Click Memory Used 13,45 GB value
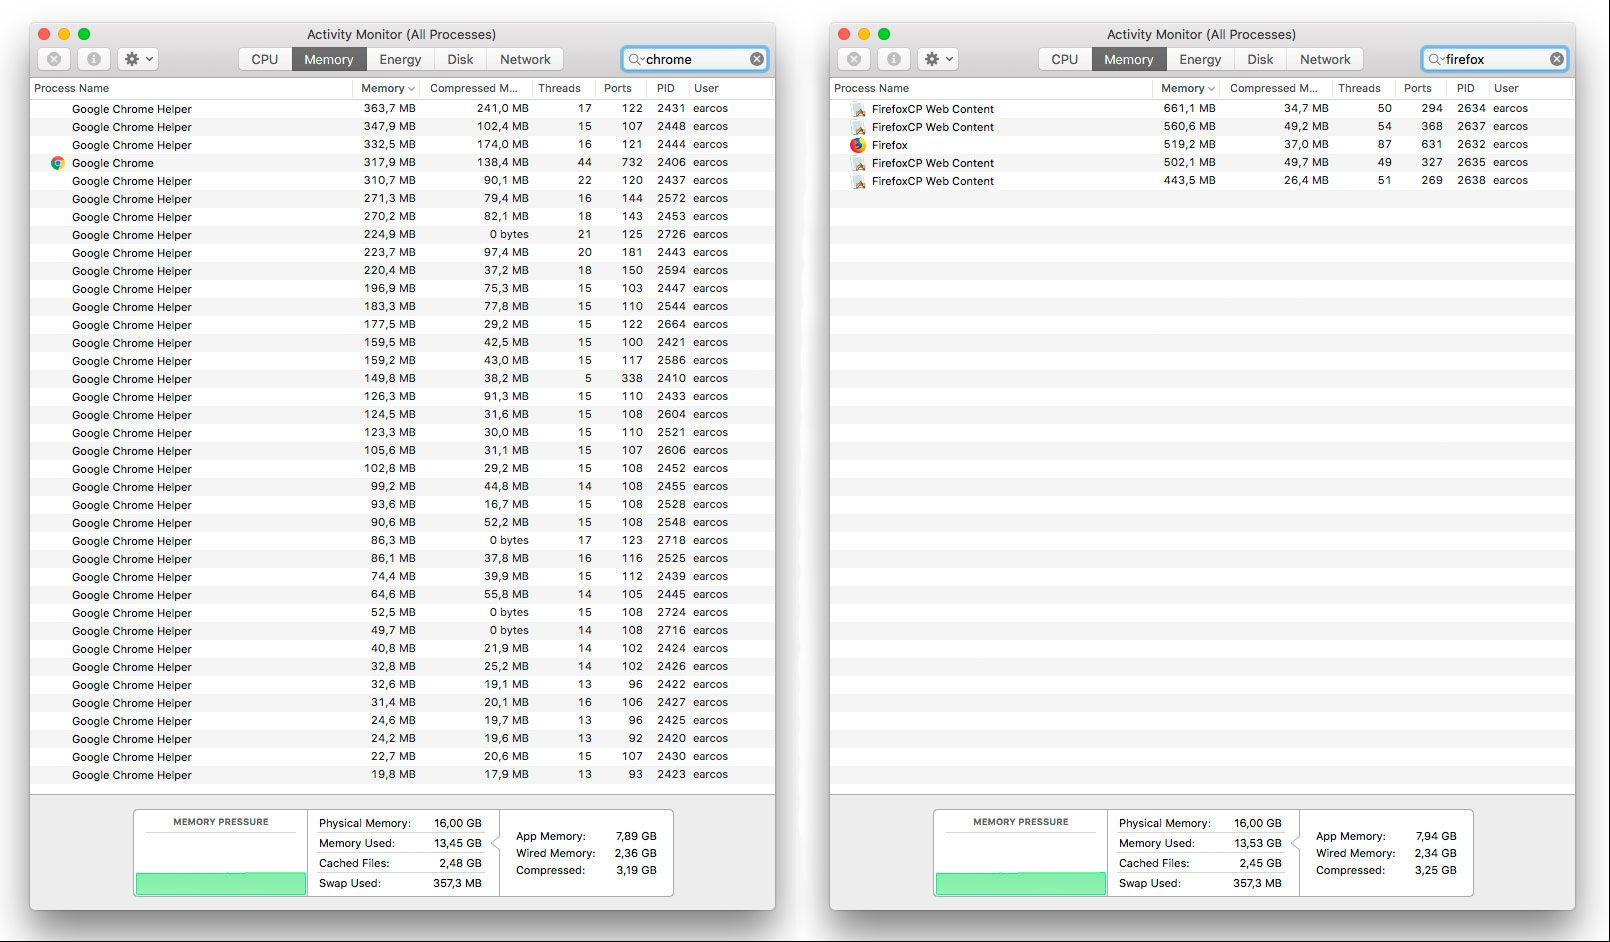The height and width of the screenshot is (942, 1610). click(457, 843)
